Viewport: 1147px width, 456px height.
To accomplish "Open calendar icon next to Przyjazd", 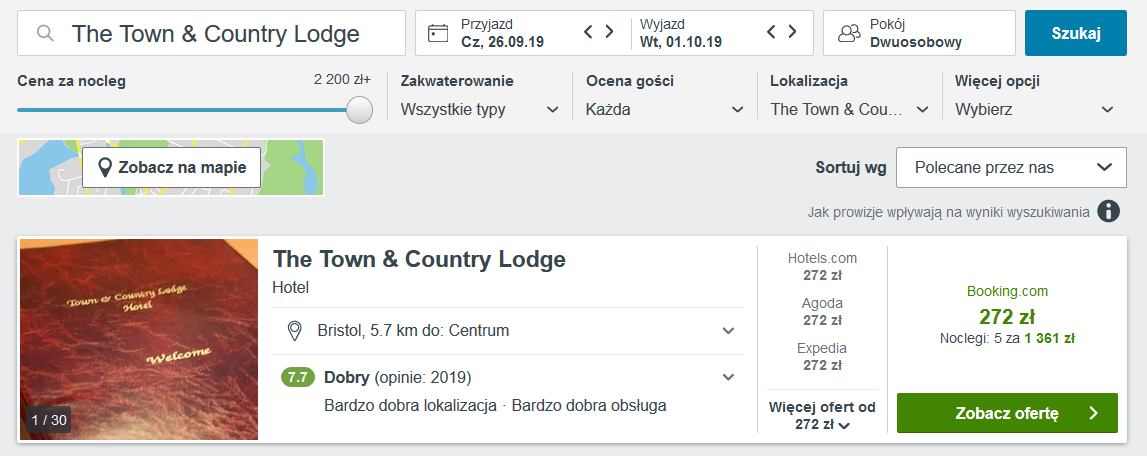I will coord(437,33).
